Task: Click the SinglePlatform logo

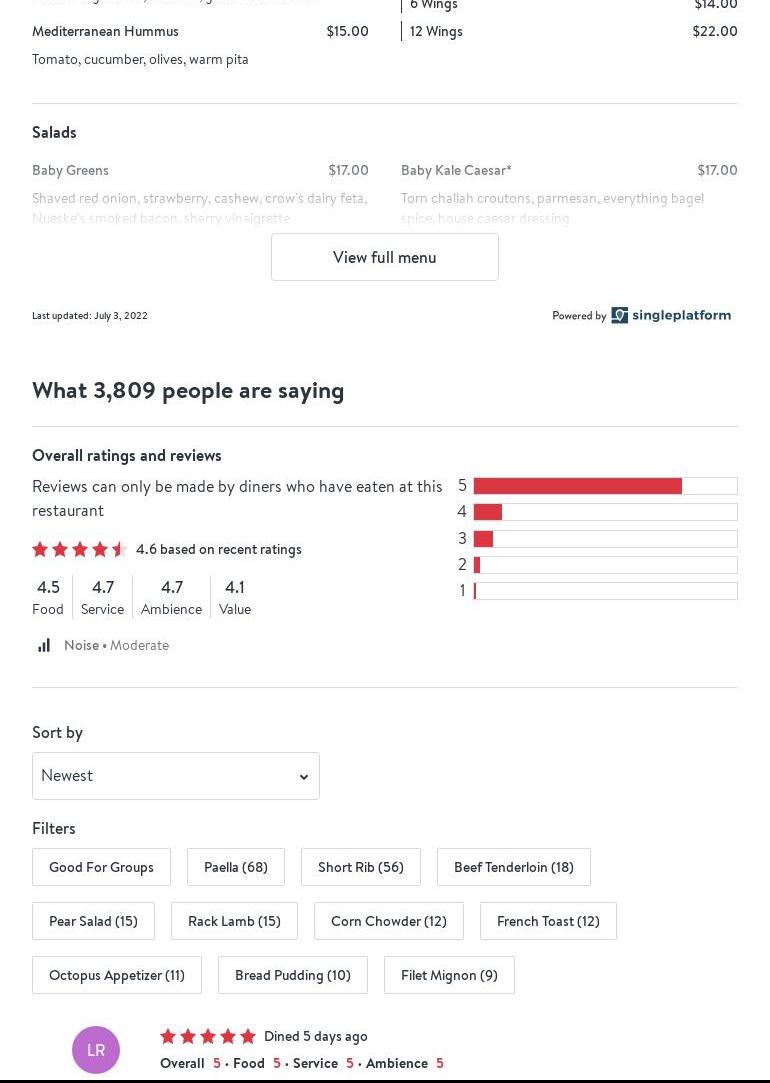Action: pos(671,315)
